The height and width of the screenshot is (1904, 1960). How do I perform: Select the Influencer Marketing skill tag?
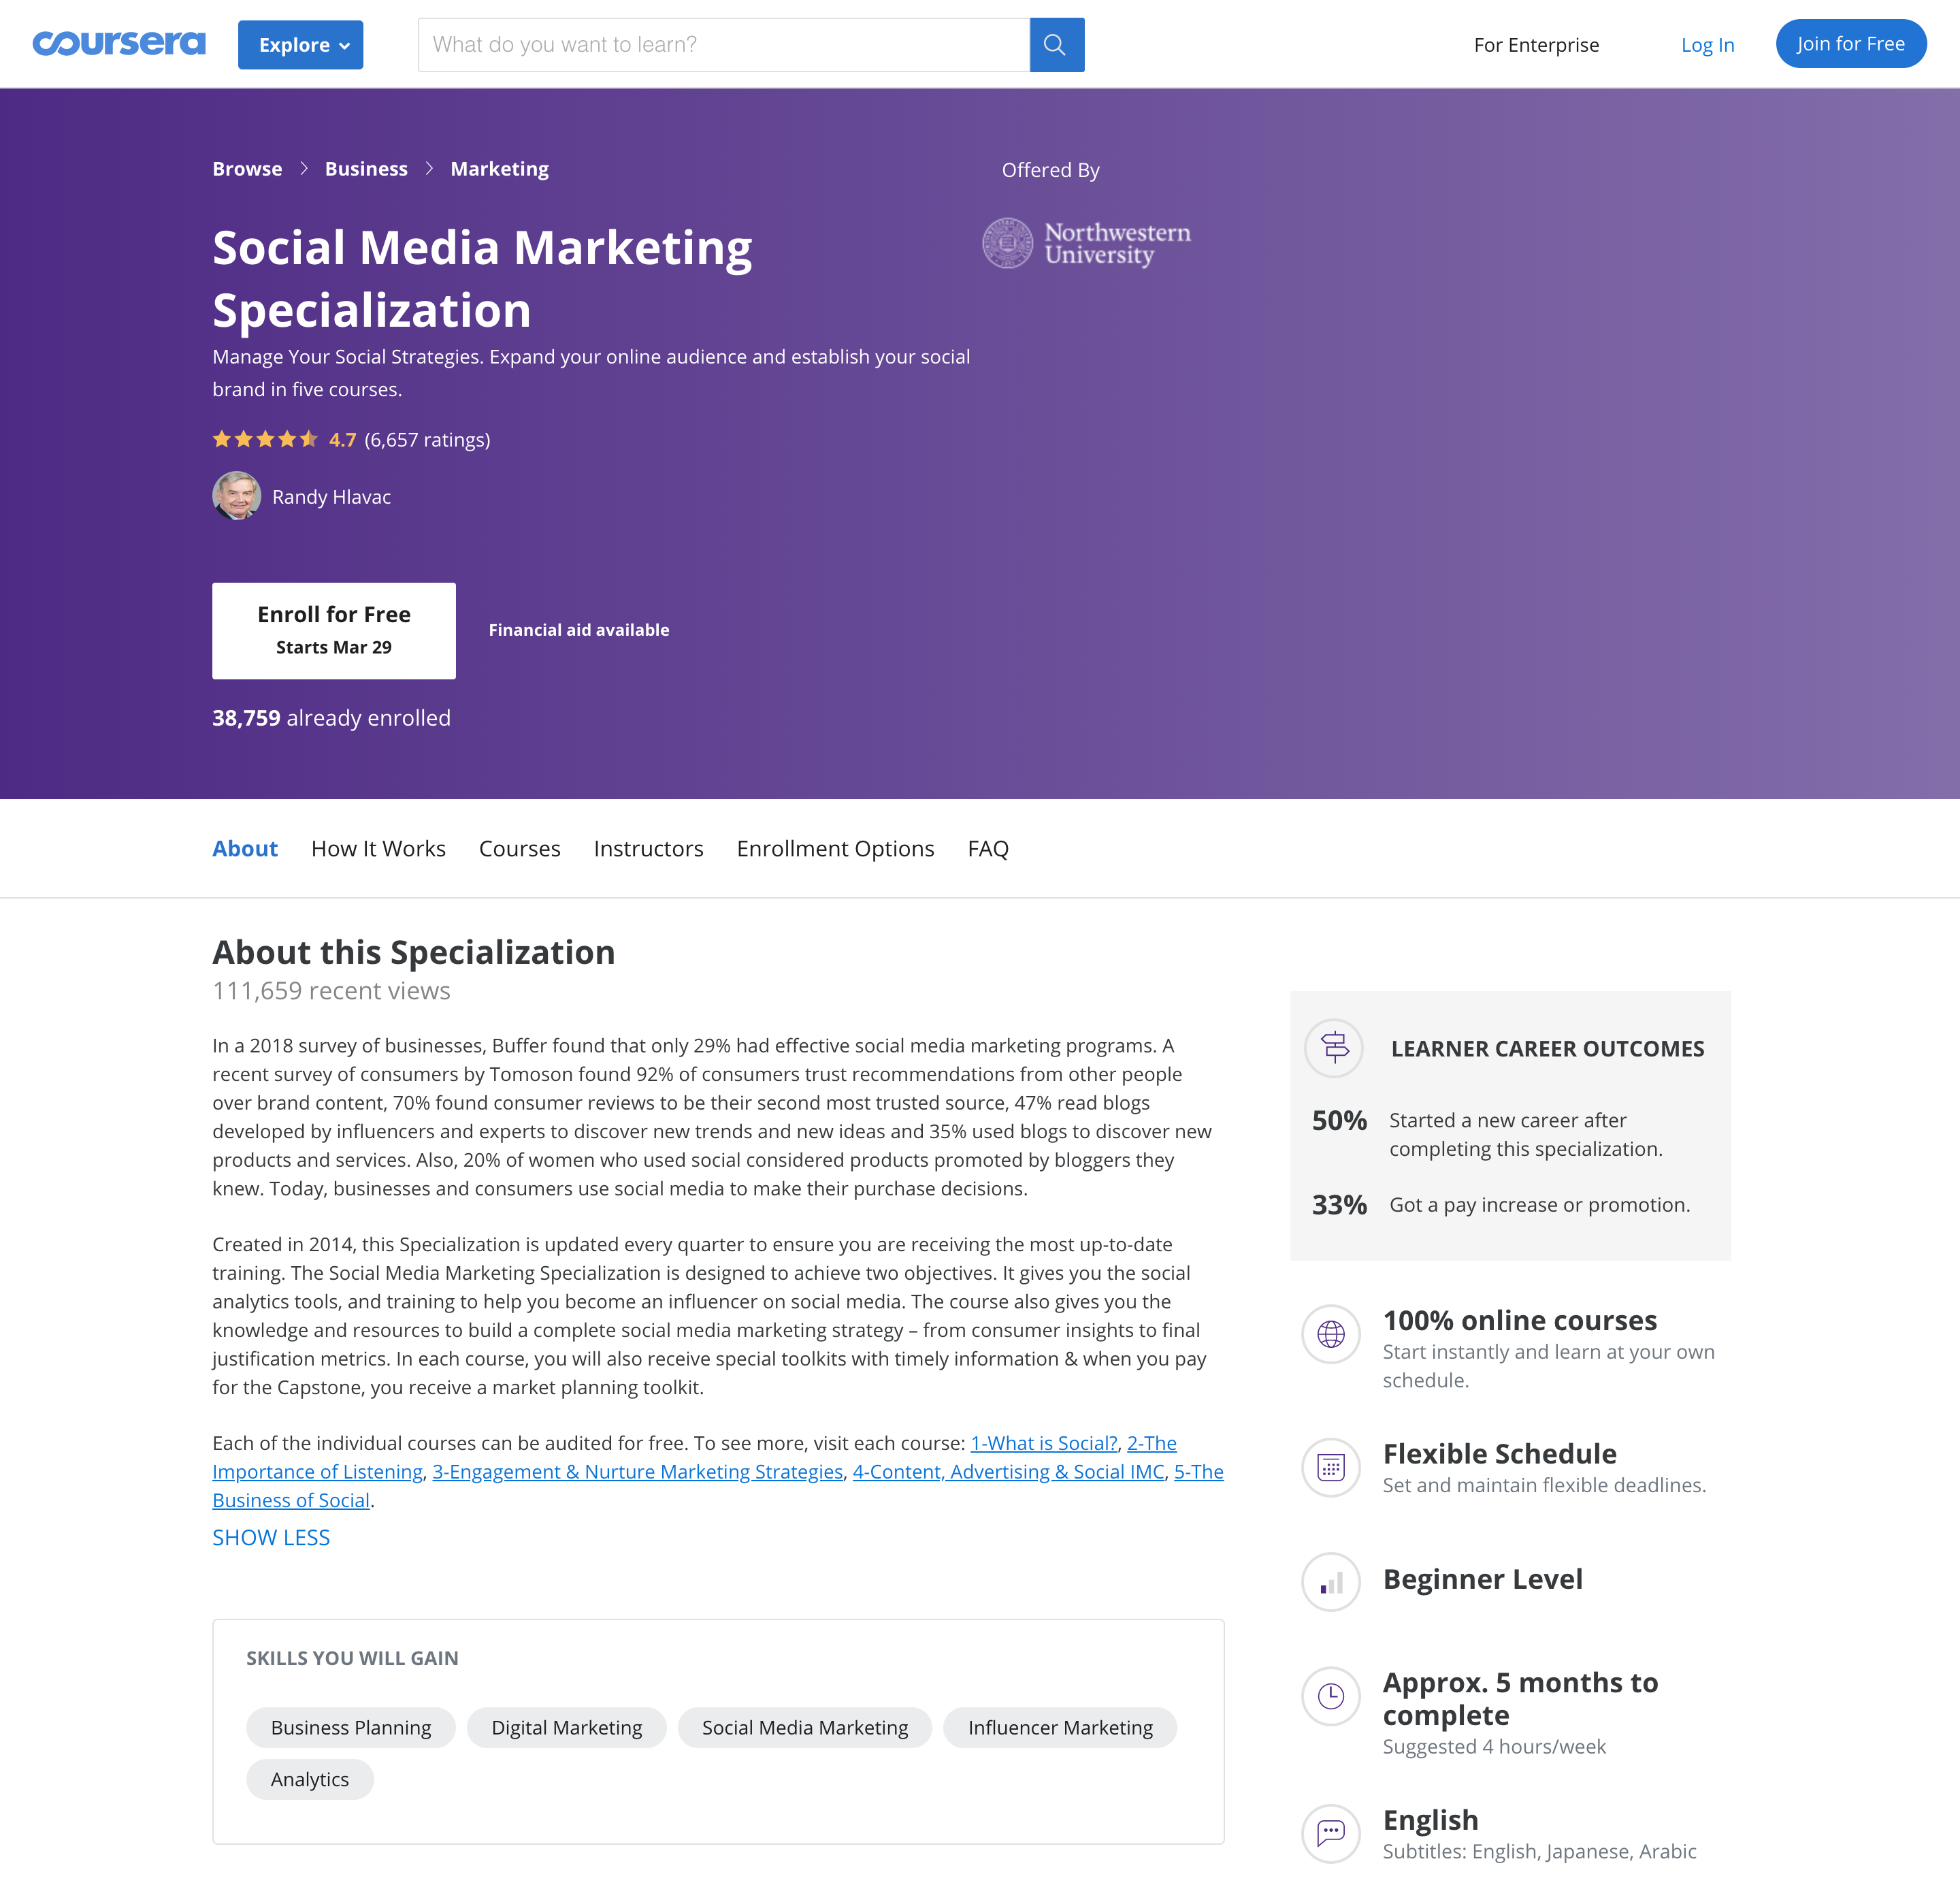(1060, 1727)
